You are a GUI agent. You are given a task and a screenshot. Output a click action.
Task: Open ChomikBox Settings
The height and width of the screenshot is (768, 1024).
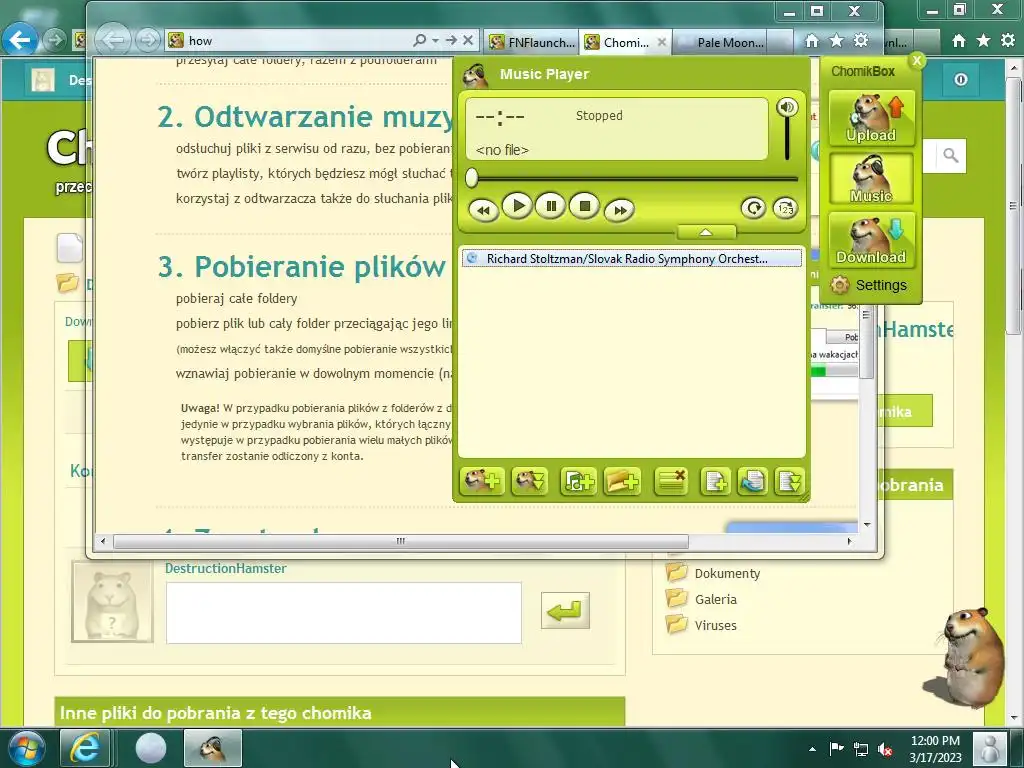(869, 285)
